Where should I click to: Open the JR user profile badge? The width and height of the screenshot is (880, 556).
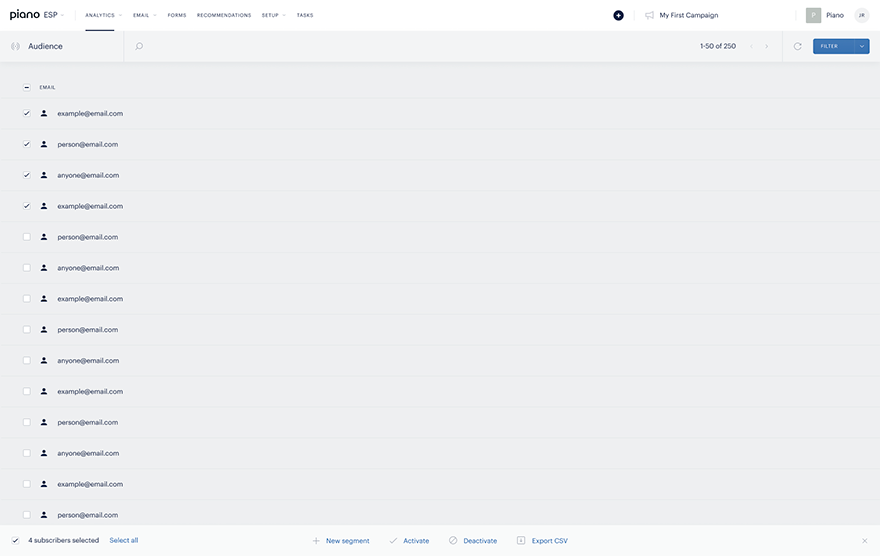(x=861, y=15)
